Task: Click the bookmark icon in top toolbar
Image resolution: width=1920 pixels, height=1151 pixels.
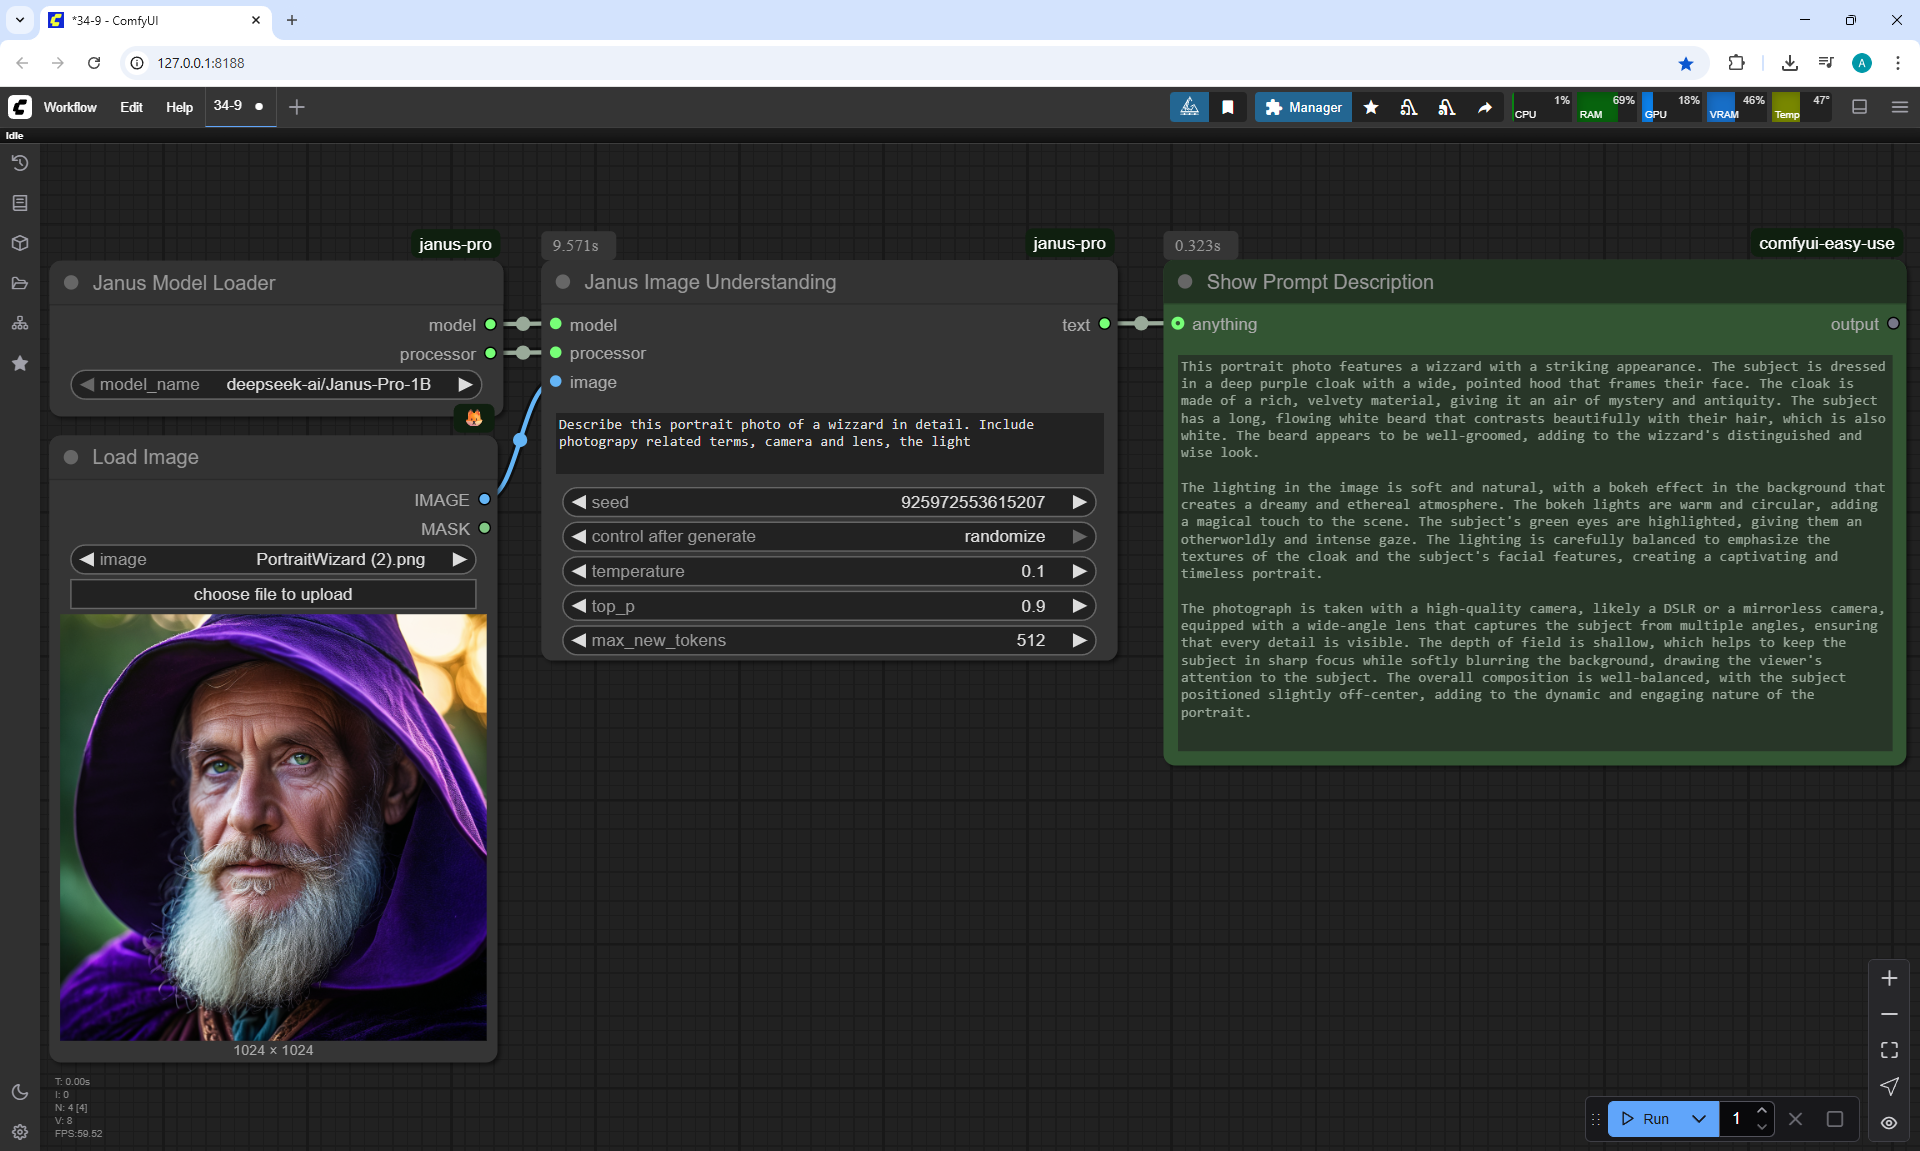Action: pyautogui.click(x=1228, y=107)
